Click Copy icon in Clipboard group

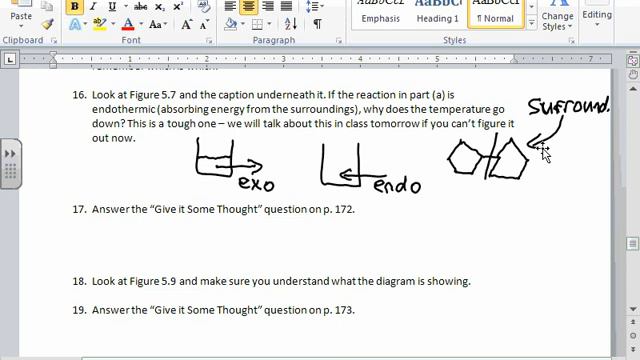tap(47, 6)
